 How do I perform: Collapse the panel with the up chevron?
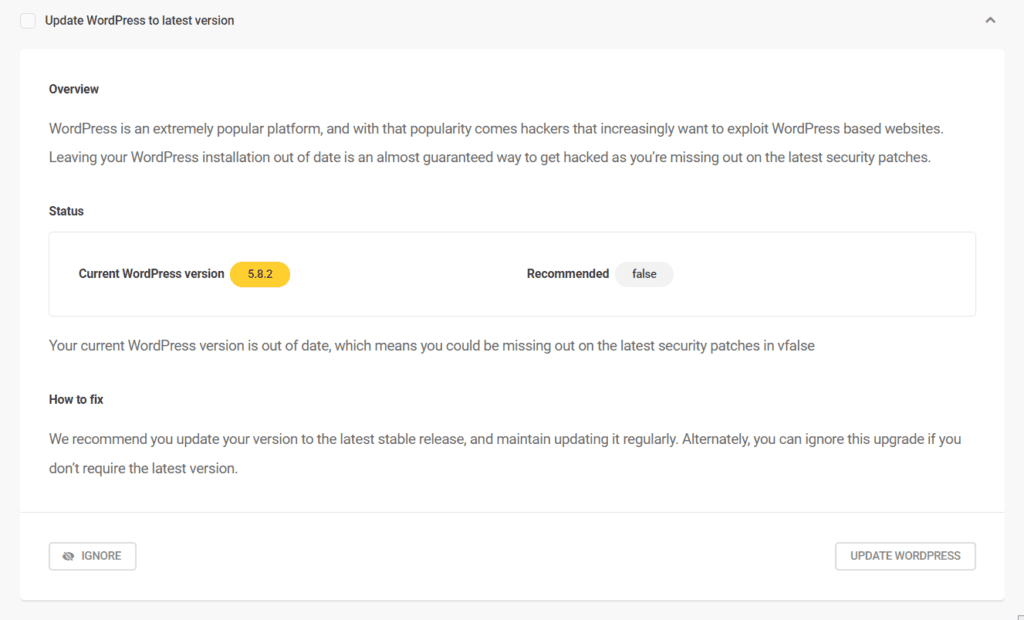pyautogui.click(x=990, y=20)
